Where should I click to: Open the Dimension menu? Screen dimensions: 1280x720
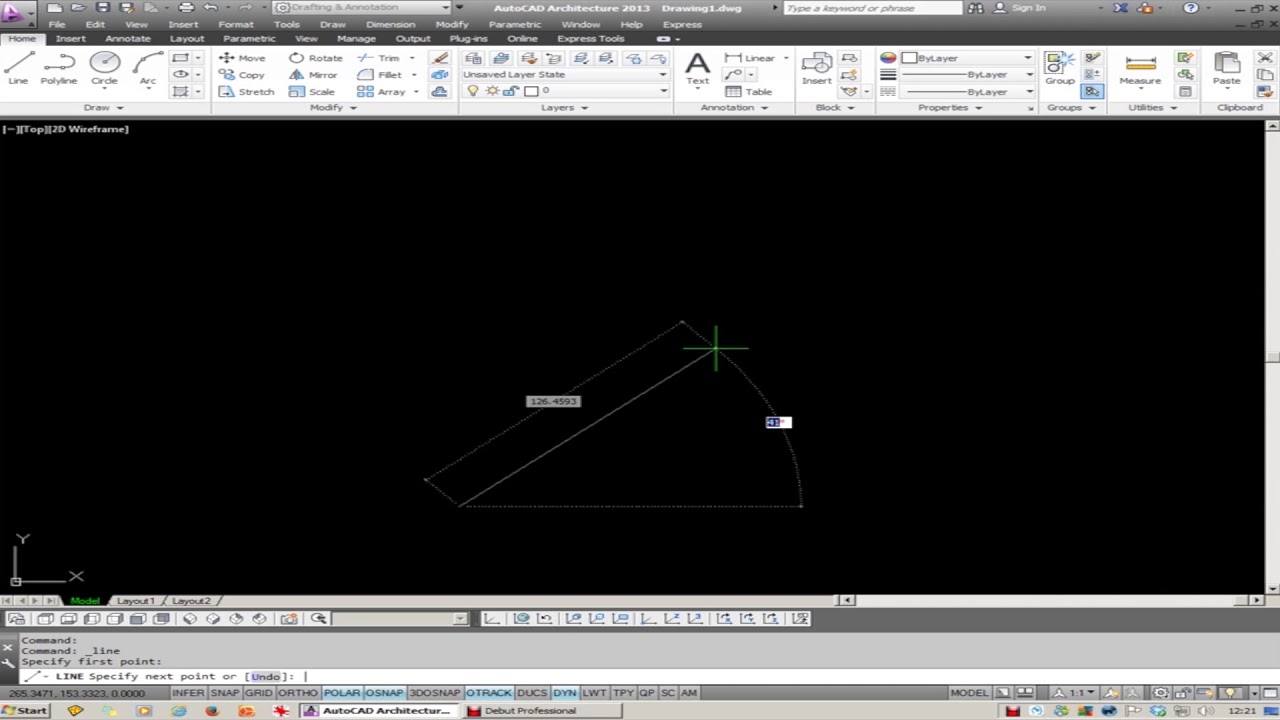click(x=390, y=24)
